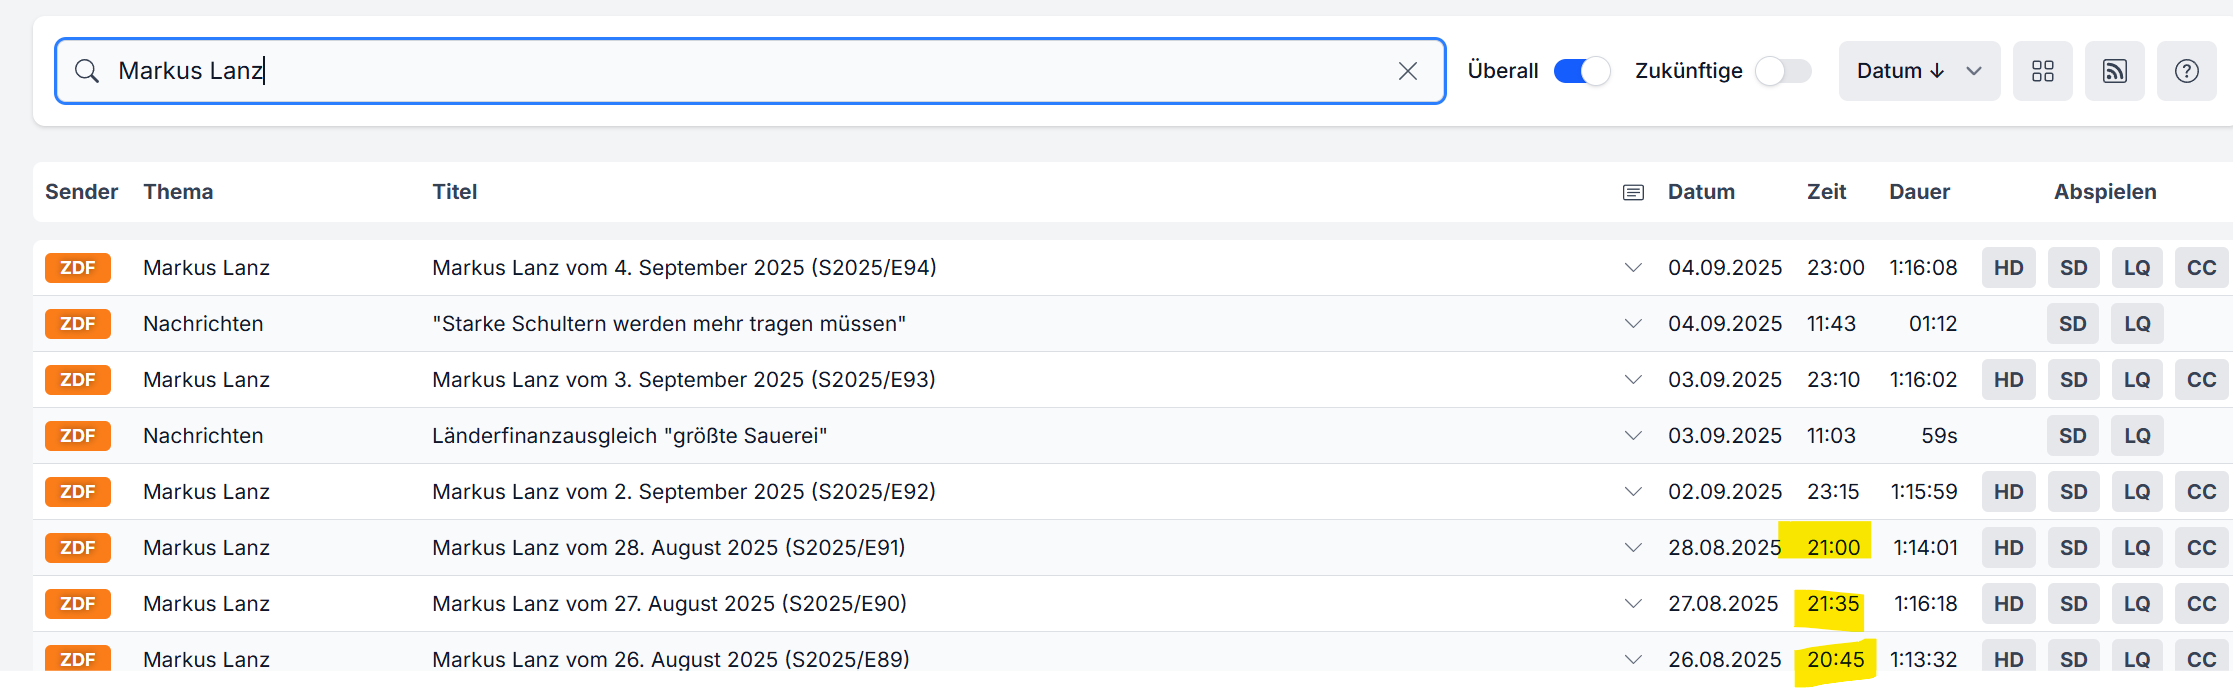Screen dimensions: 2233x688
Task: Expand details for the 2. September episode
Action: pyautogui.click(x=1633, y=492)
